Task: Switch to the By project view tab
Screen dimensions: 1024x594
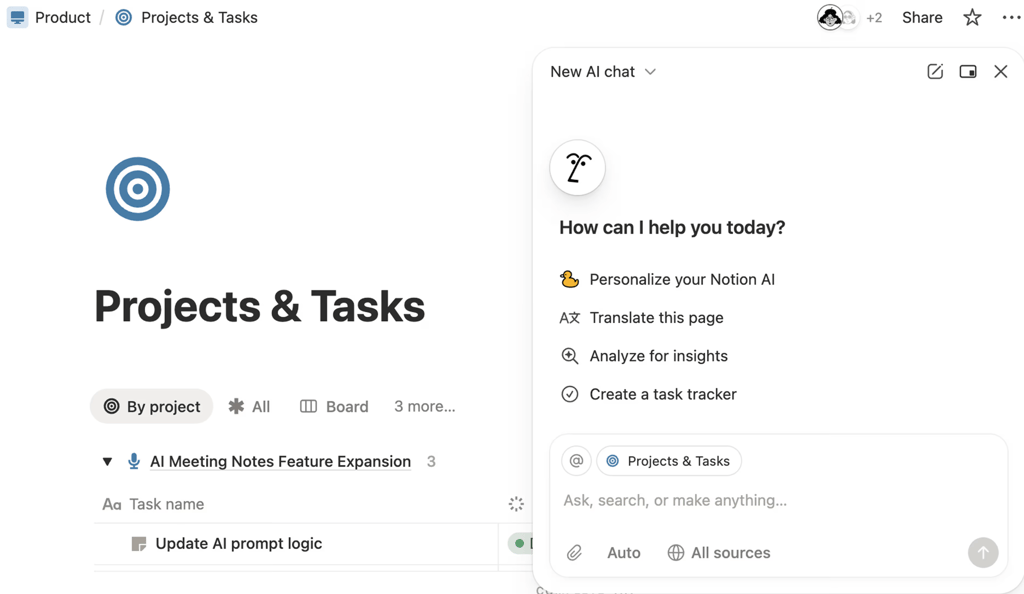Action: [x=151, y=406]
